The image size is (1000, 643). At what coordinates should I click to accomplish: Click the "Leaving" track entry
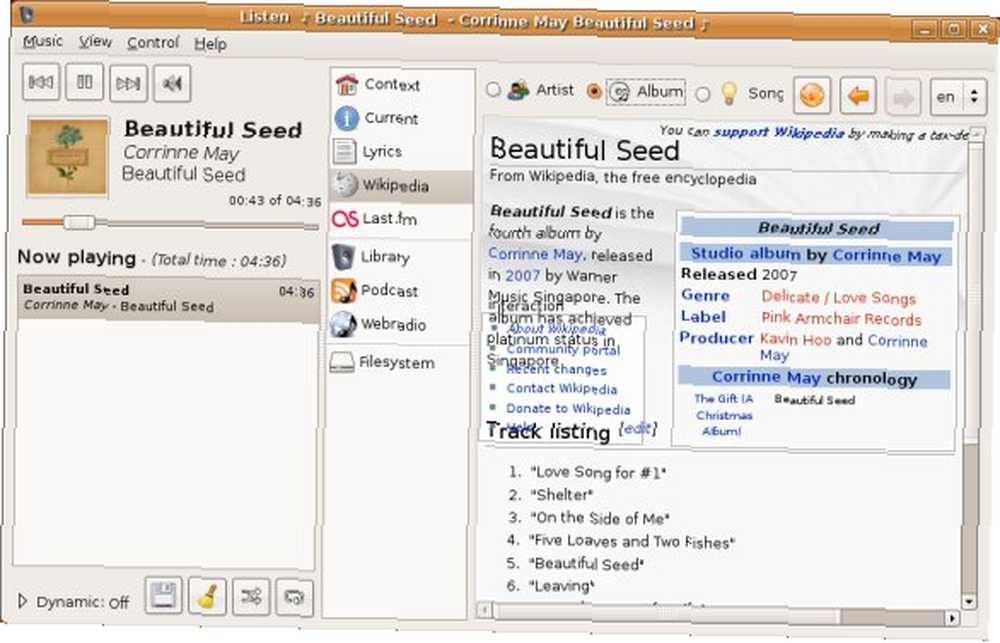[562, 586]
